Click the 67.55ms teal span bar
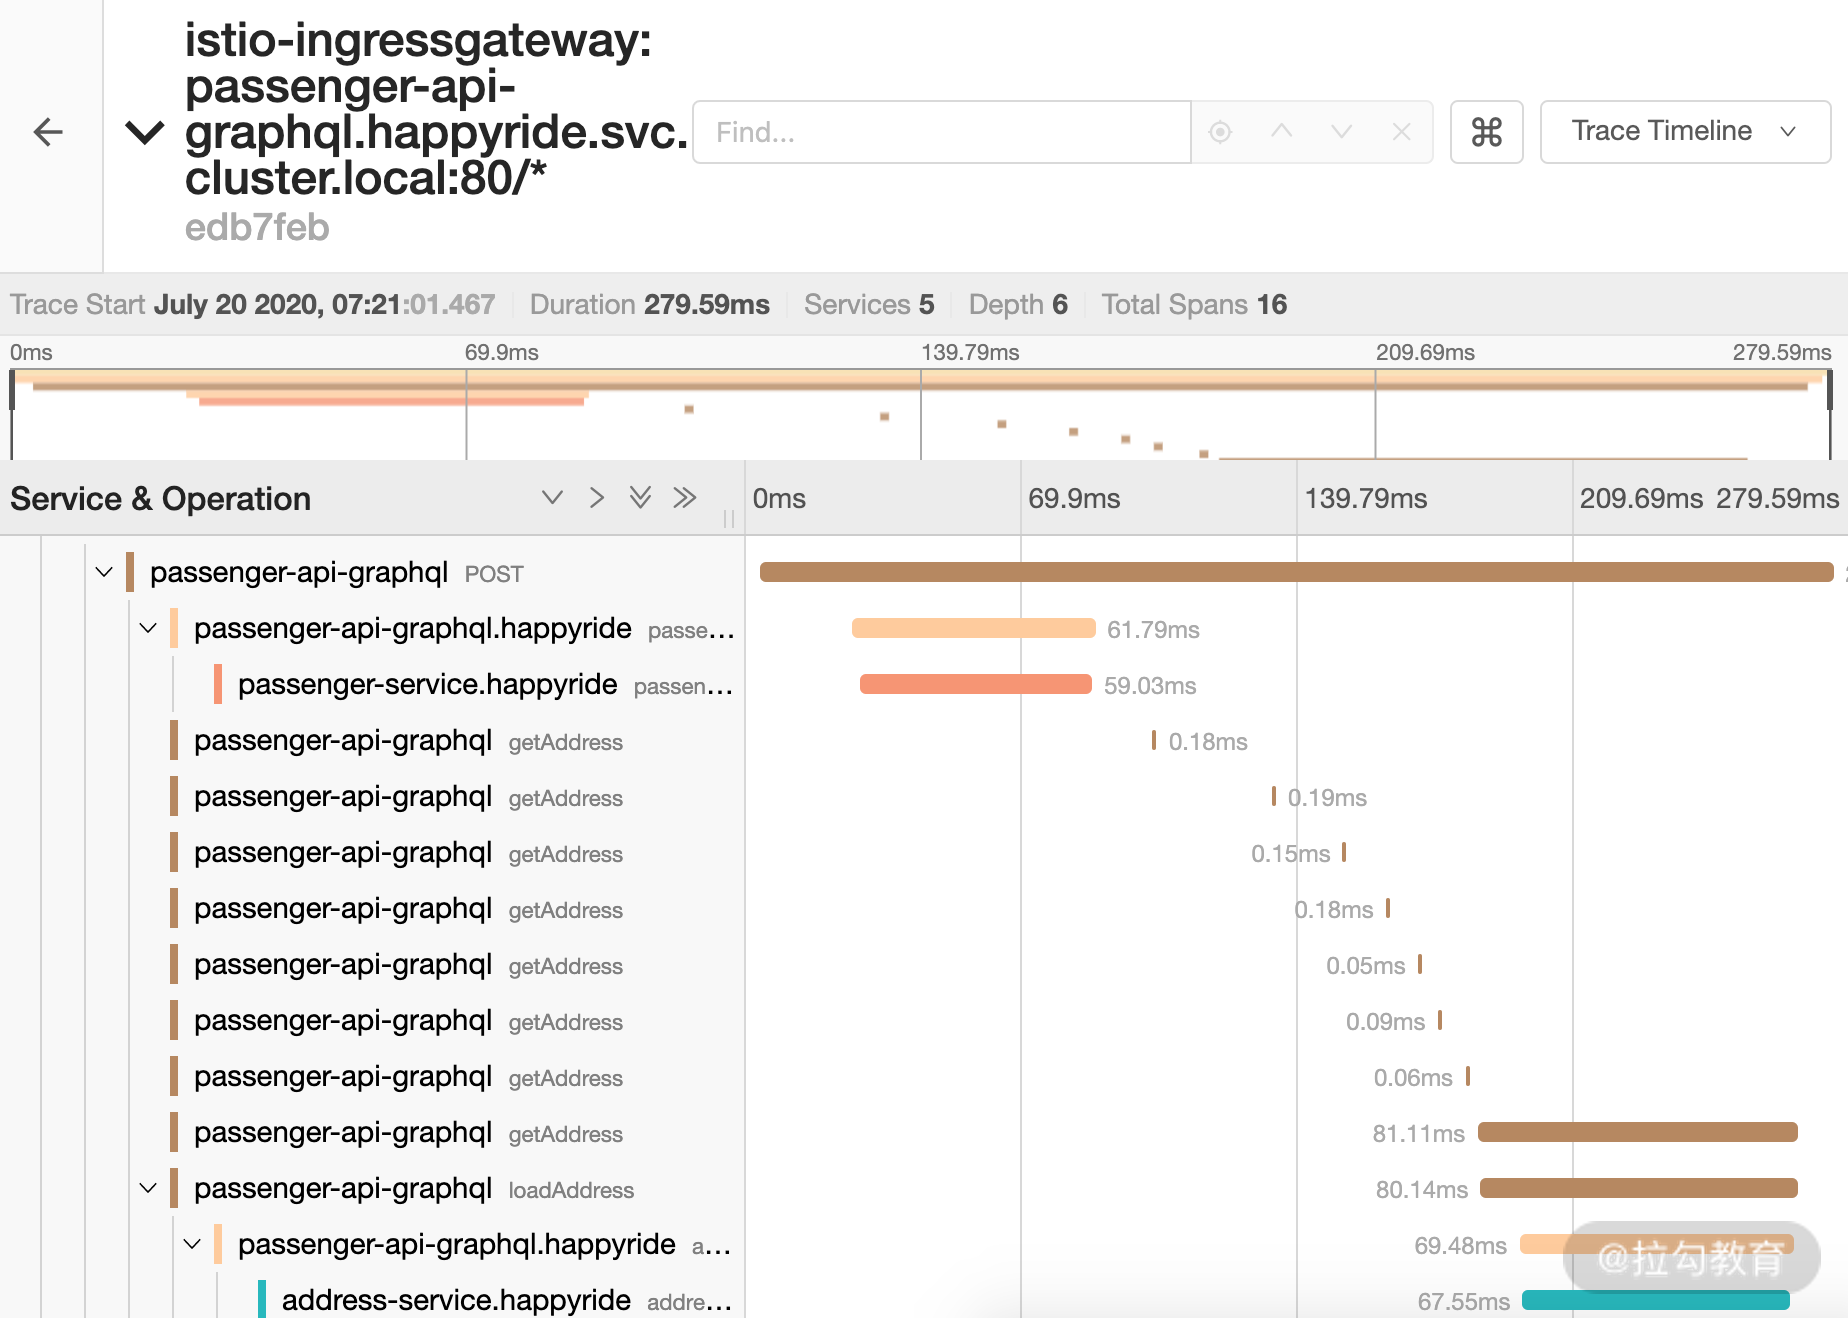The width and height of the screenshot is (1848, 1318). [x=1656, y=1300]
